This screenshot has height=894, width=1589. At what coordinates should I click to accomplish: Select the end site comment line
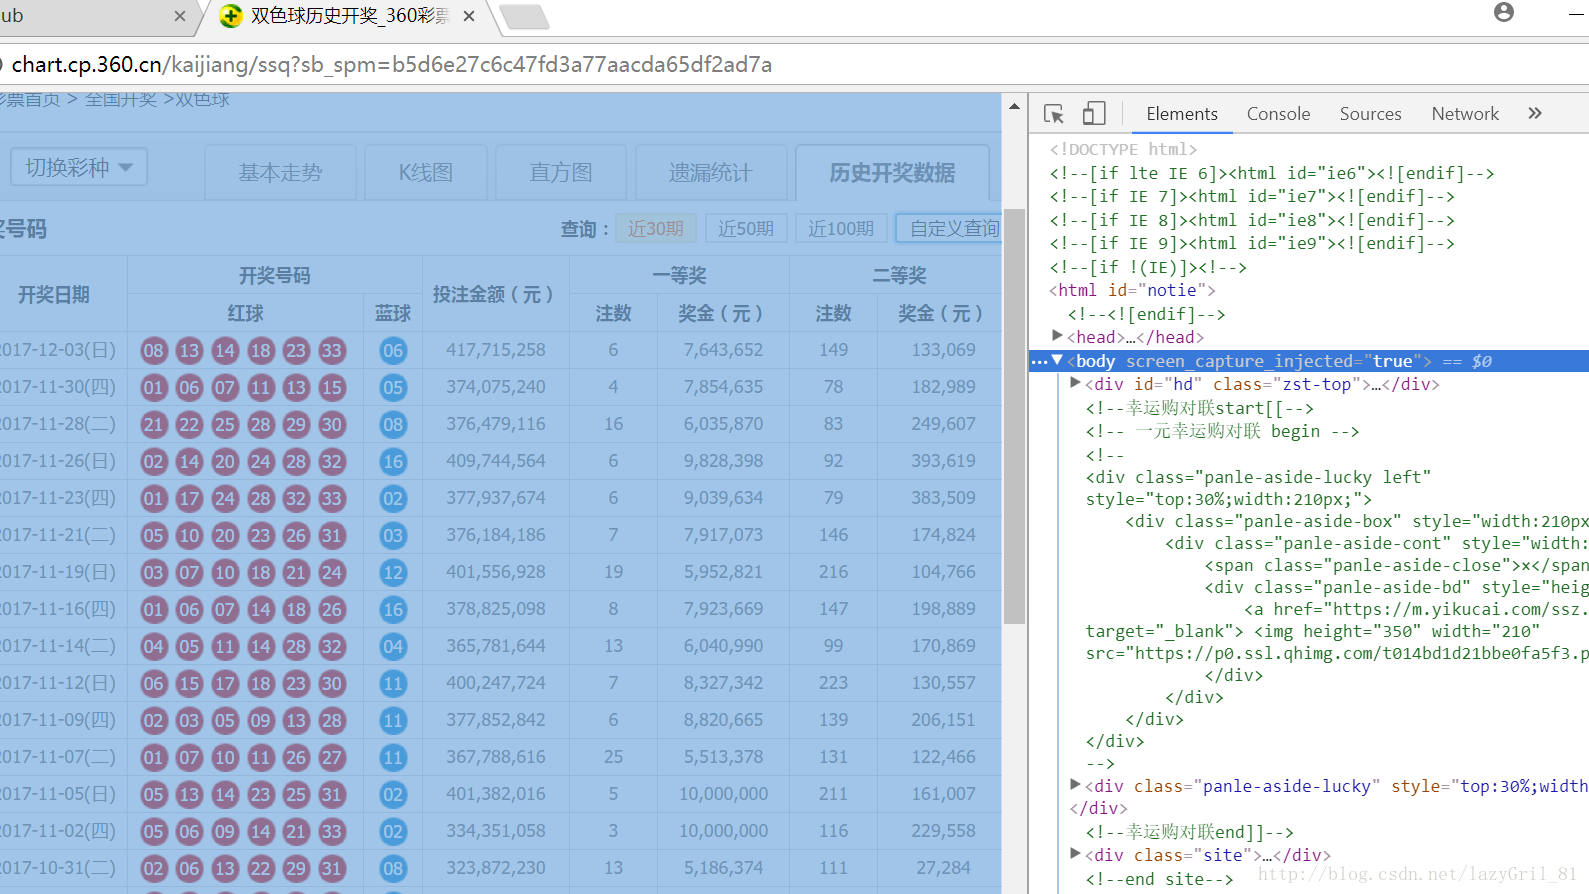pos(1159,879)
